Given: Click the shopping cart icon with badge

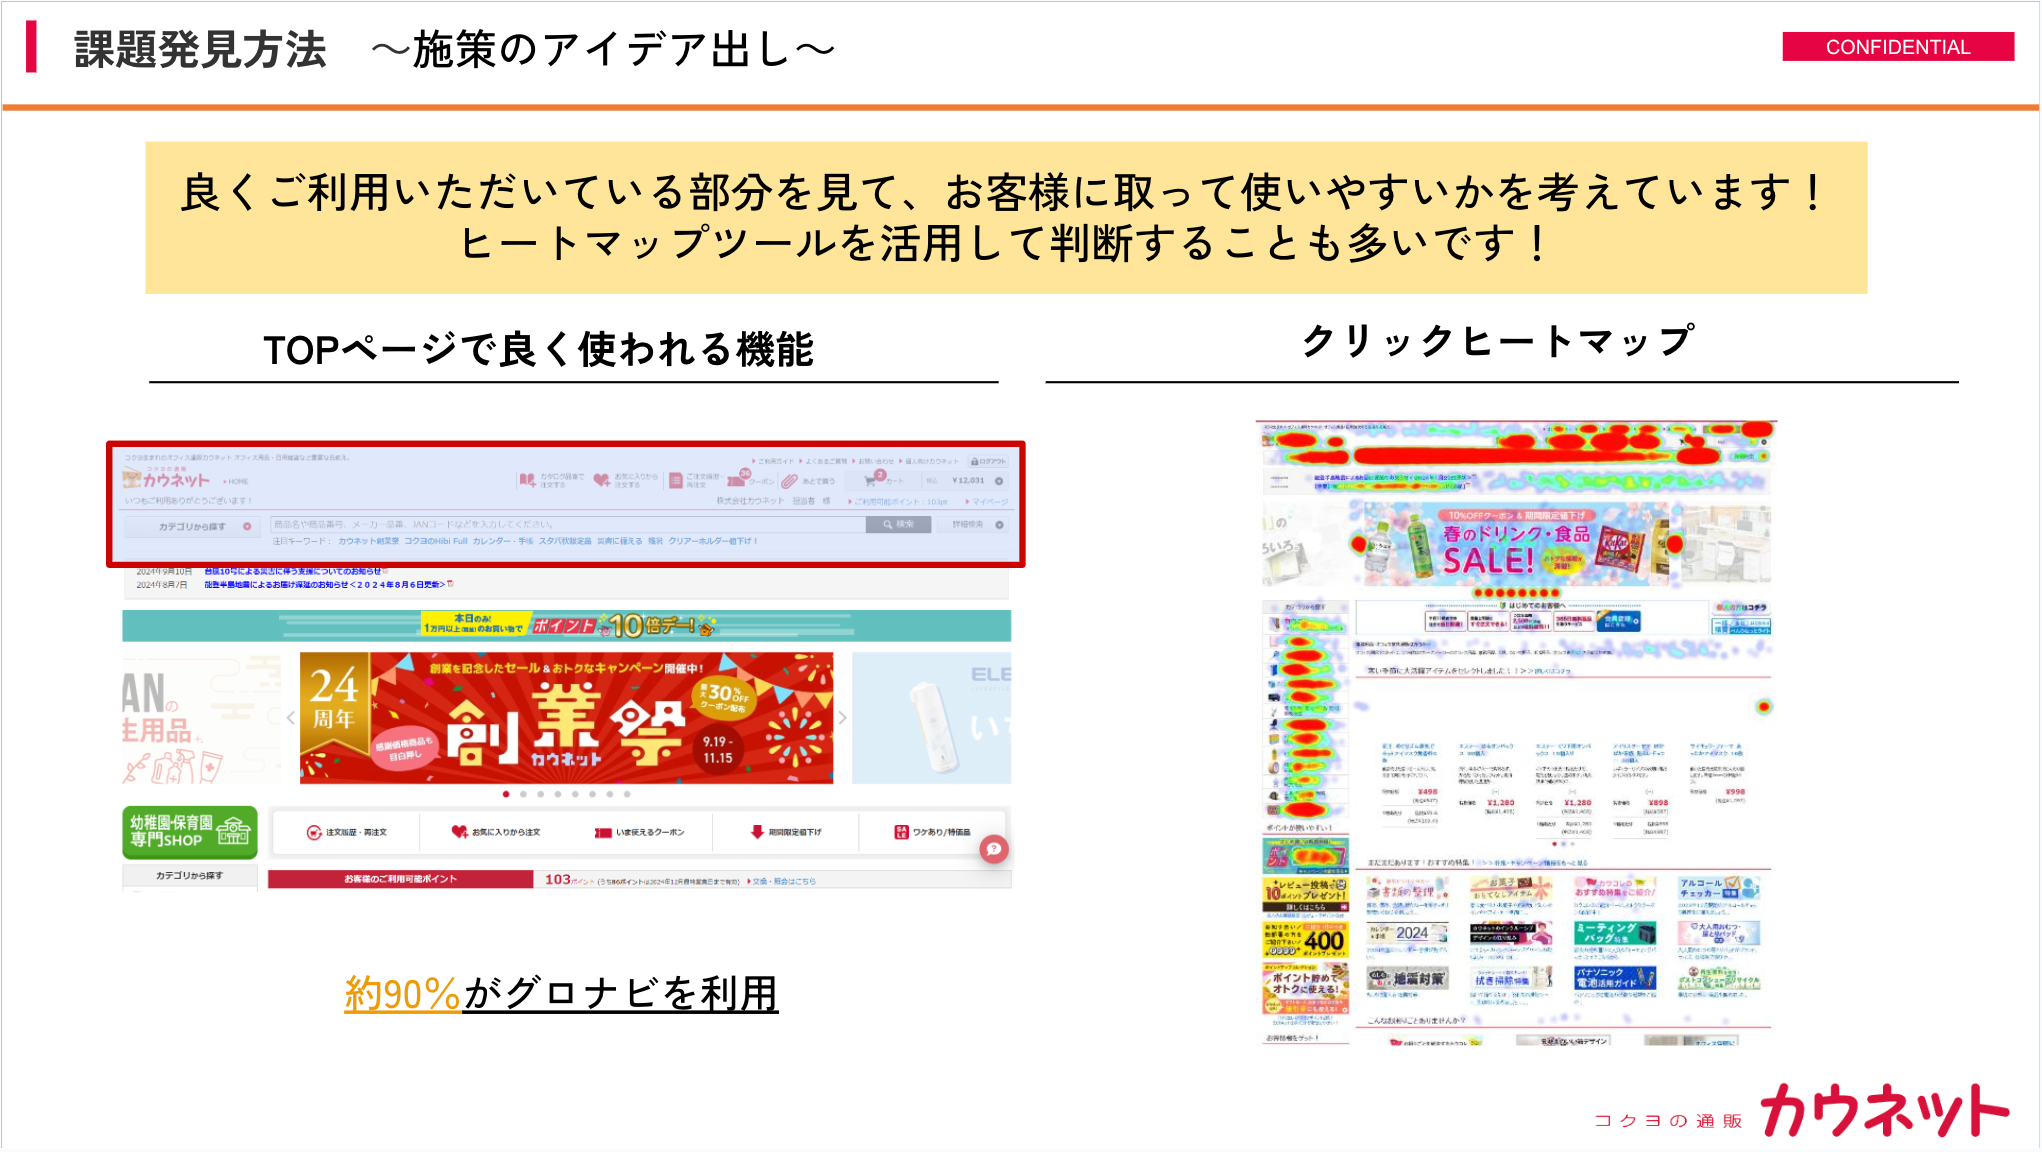Looking at the screenshot, I should tap(871, 480).
